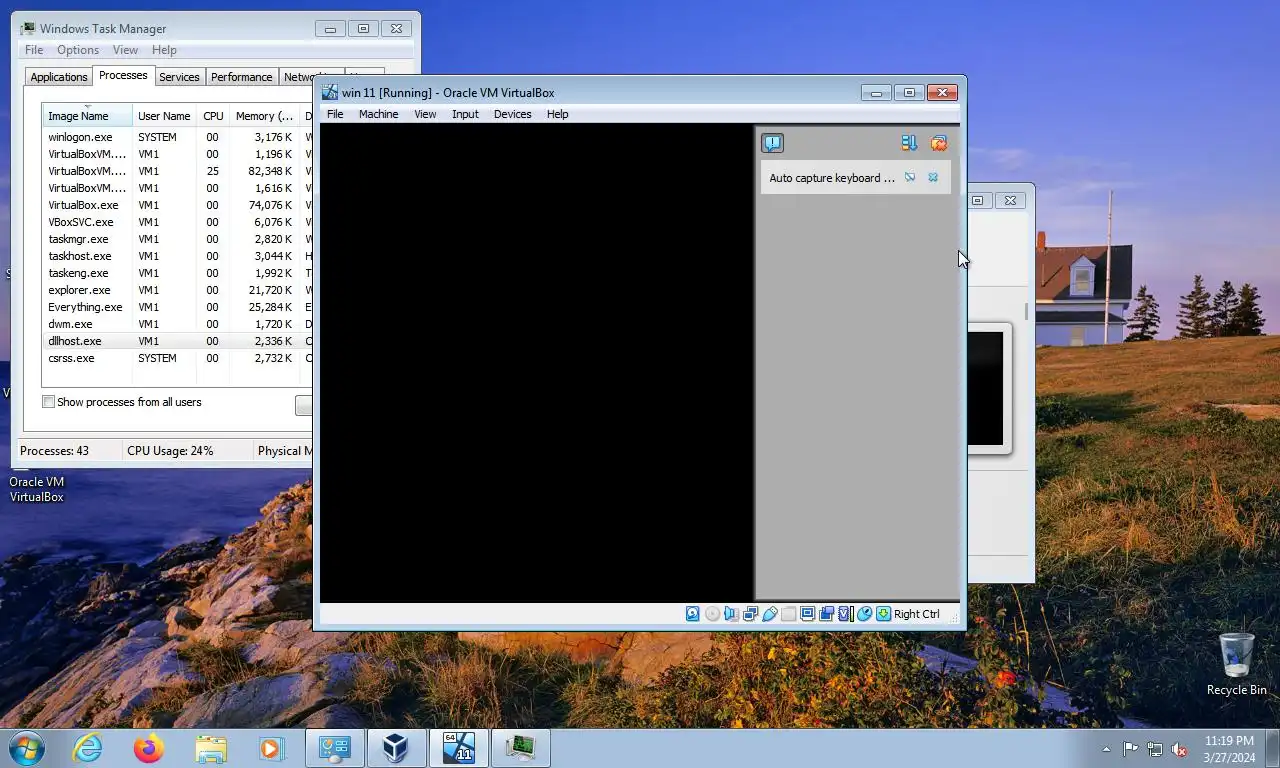Dismiss the Auto capture keyboard notification

click(x=933, y=177)
